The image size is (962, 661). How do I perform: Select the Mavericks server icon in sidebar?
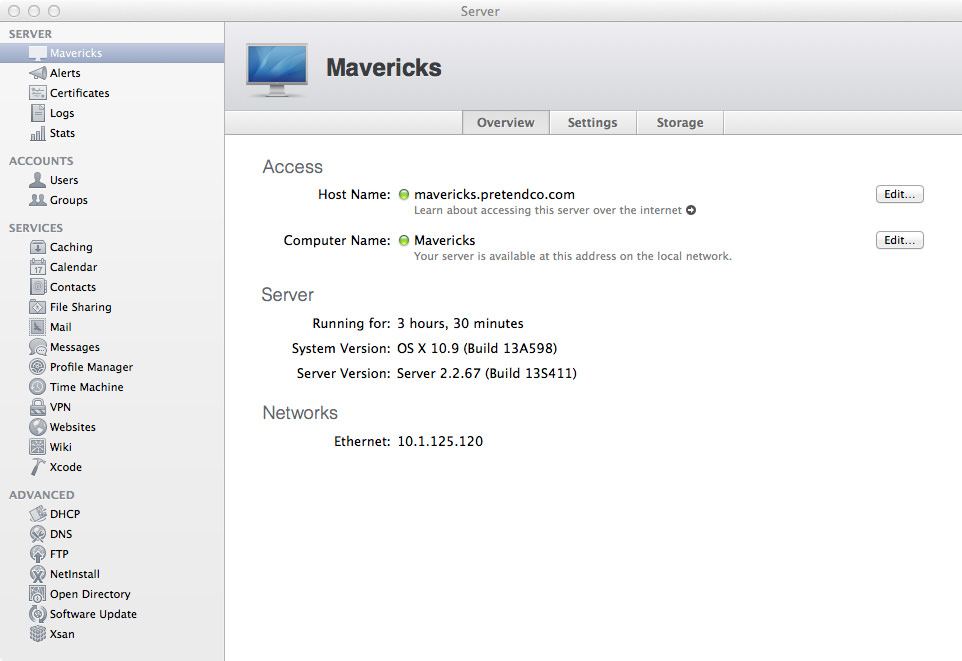(x=37, y=53)
